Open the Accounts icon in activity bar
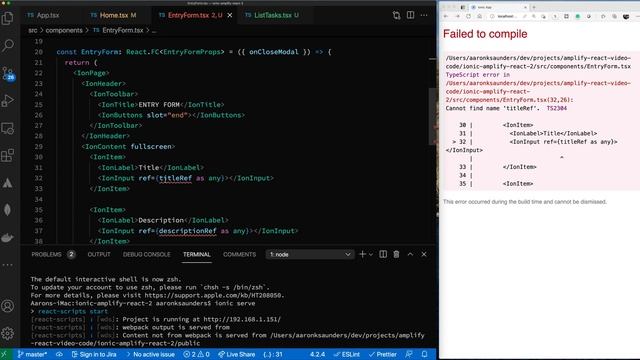Image resolution: width=640 pixels, height=360 pixels. tap(8, 306)
